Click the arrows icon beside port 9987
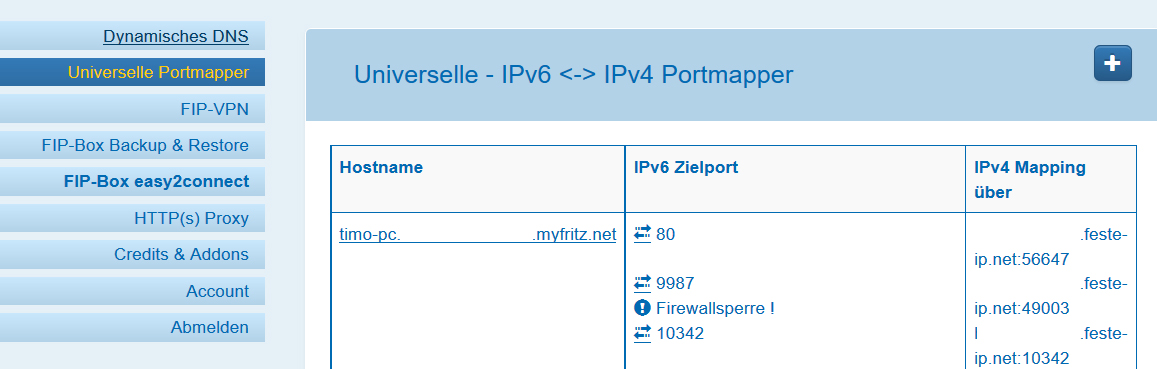Viewport: 1157px width, 369px height. pos(643,283)
